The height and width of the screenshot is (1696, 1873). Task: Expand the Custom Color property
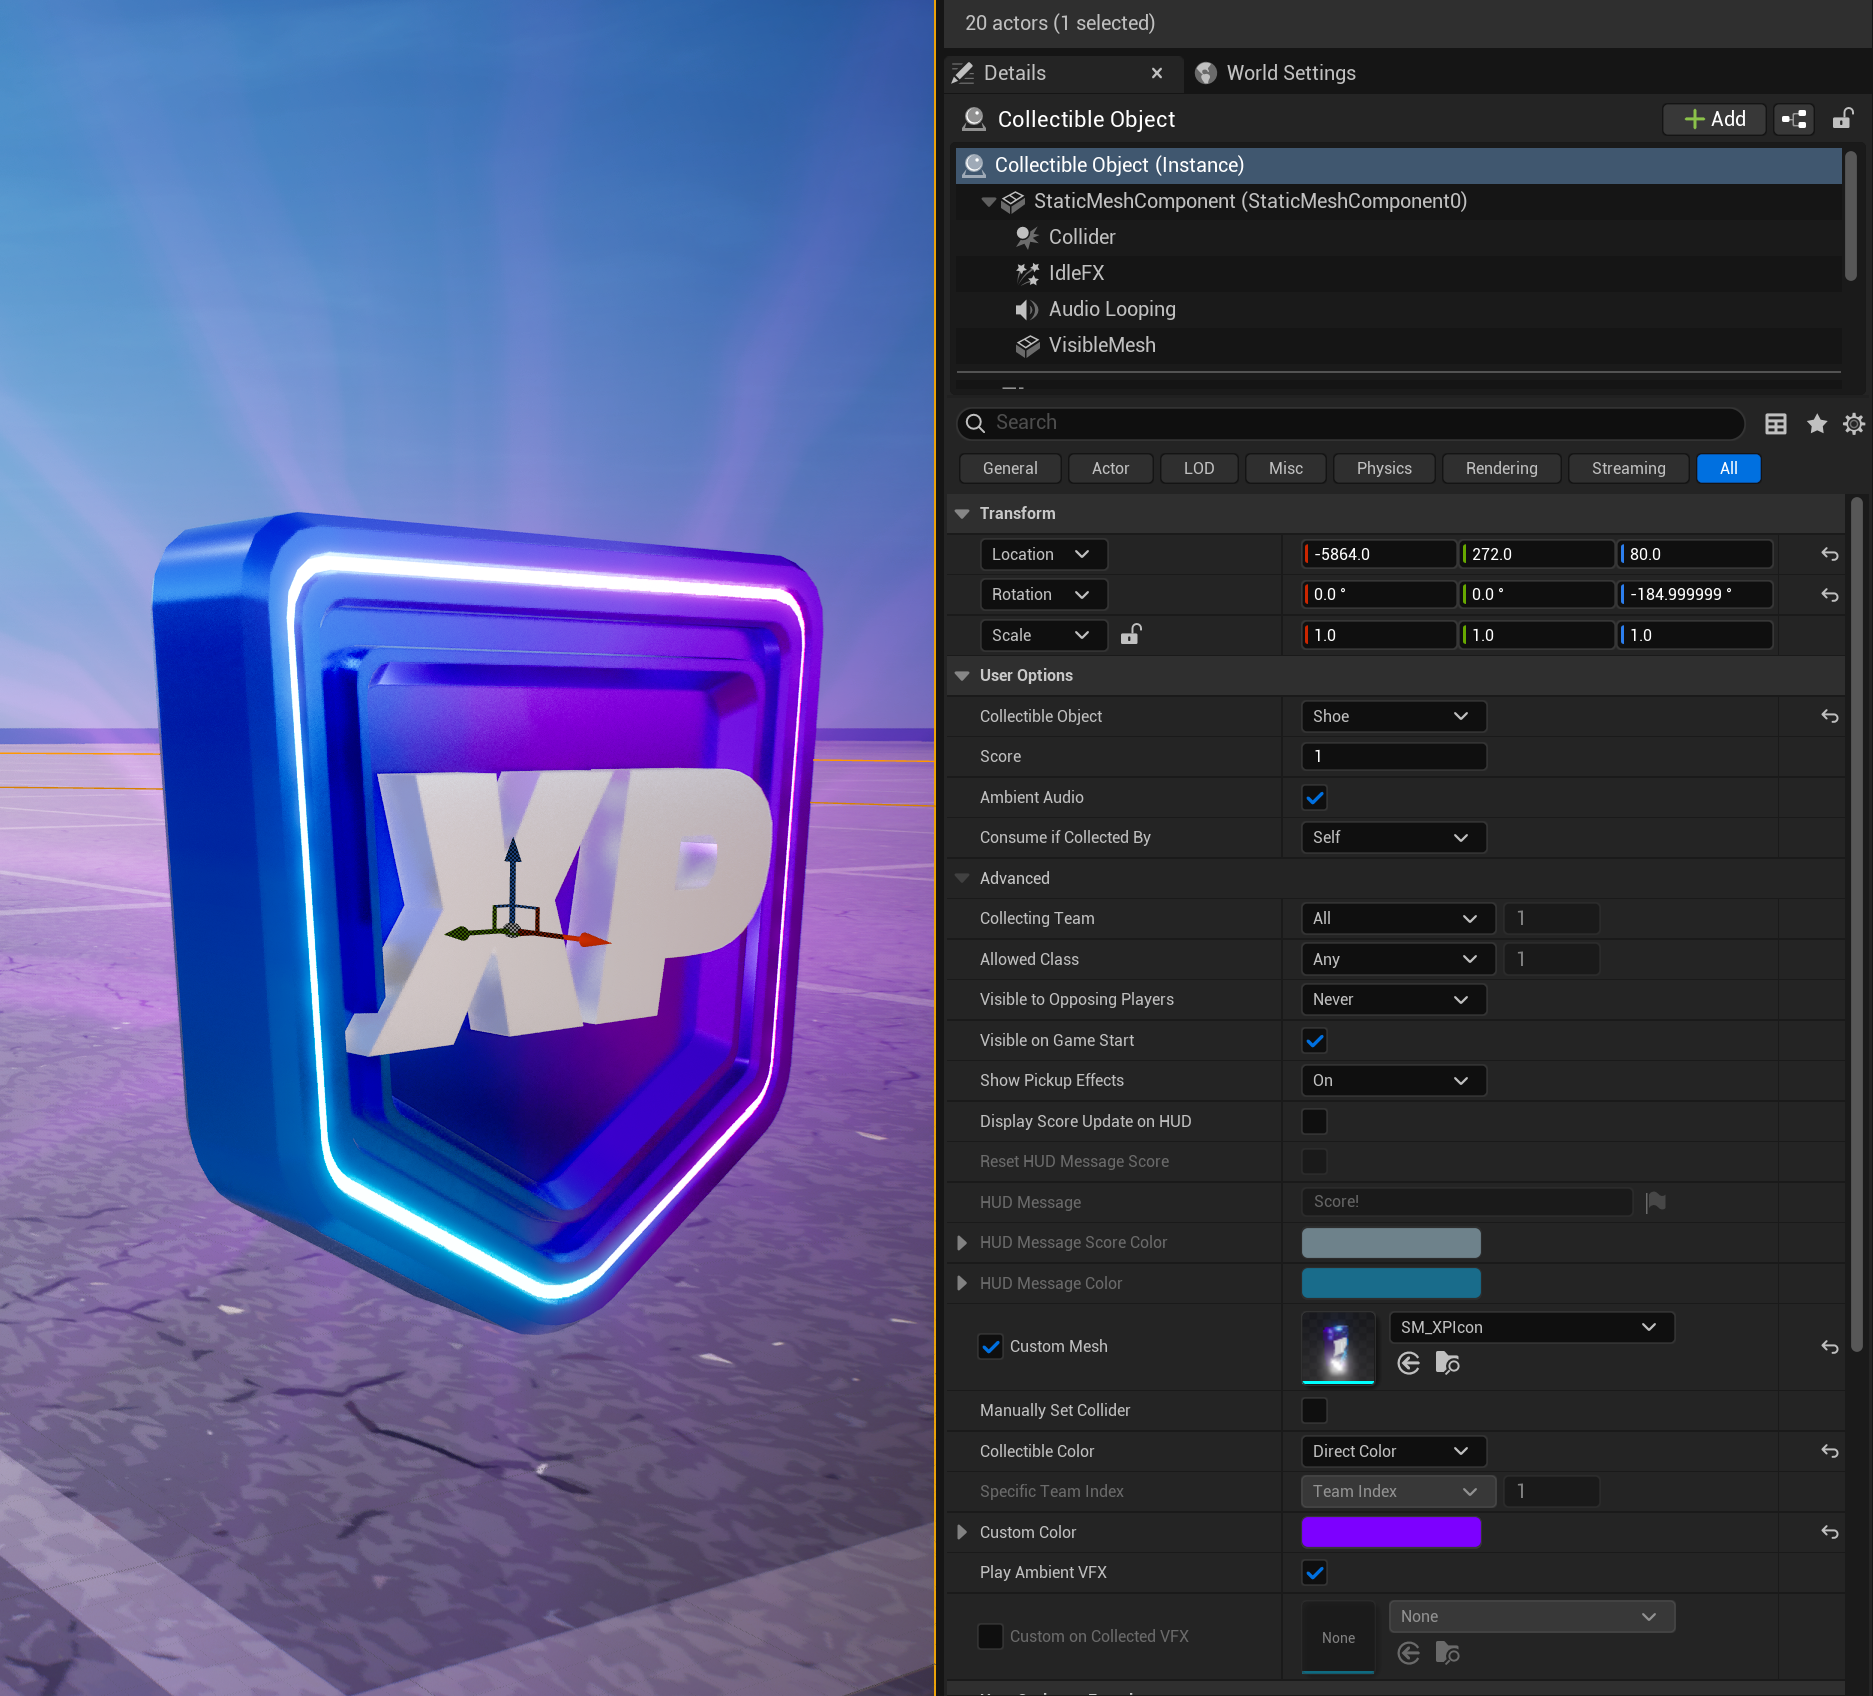(x=962, y=1532)
